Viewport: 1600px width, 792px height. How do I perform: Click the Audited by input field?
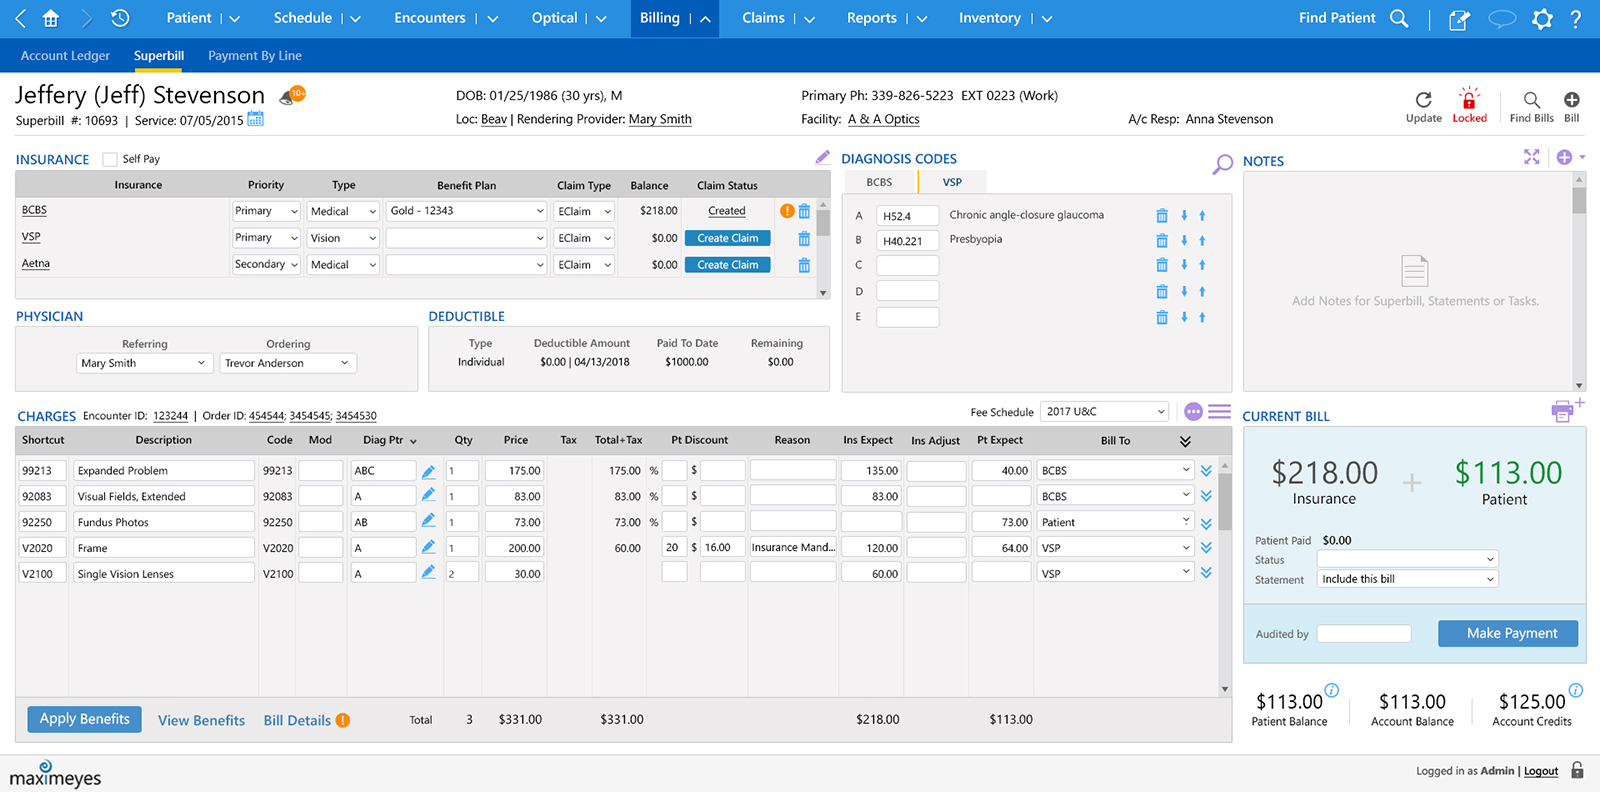tap(1363, 634)
